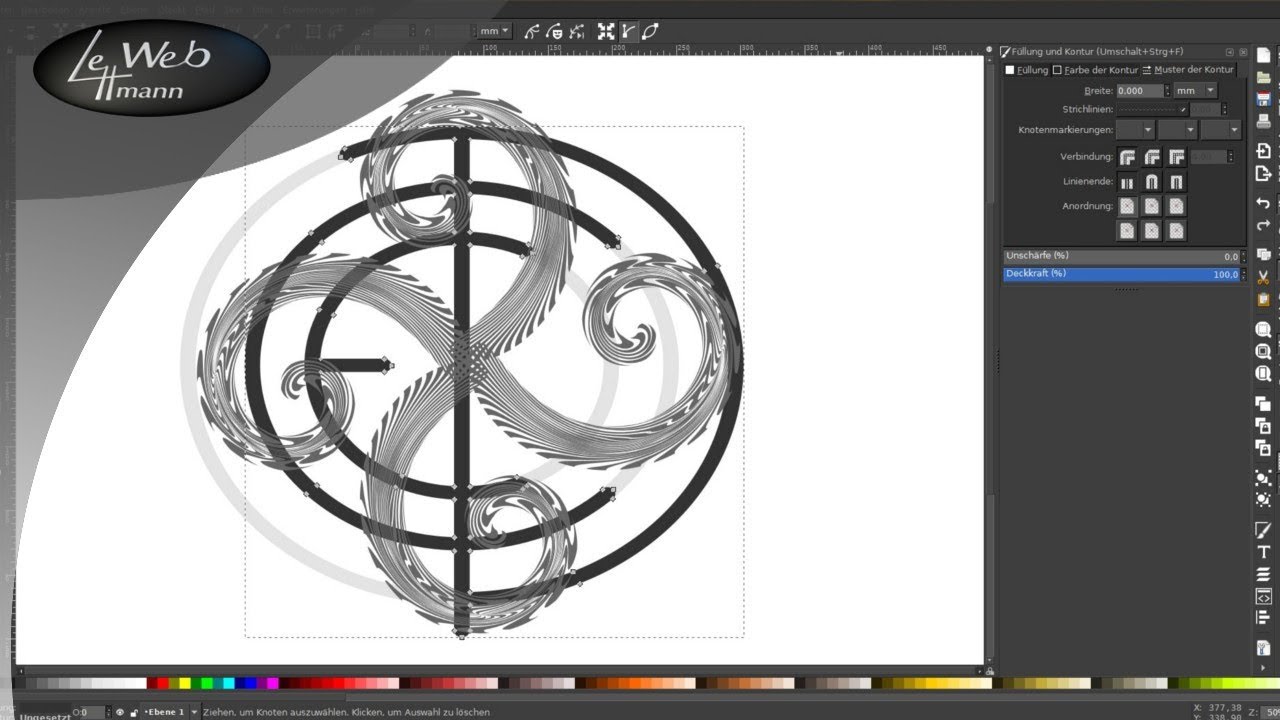Zoom to fit page icon

[x=1263, y=375]
